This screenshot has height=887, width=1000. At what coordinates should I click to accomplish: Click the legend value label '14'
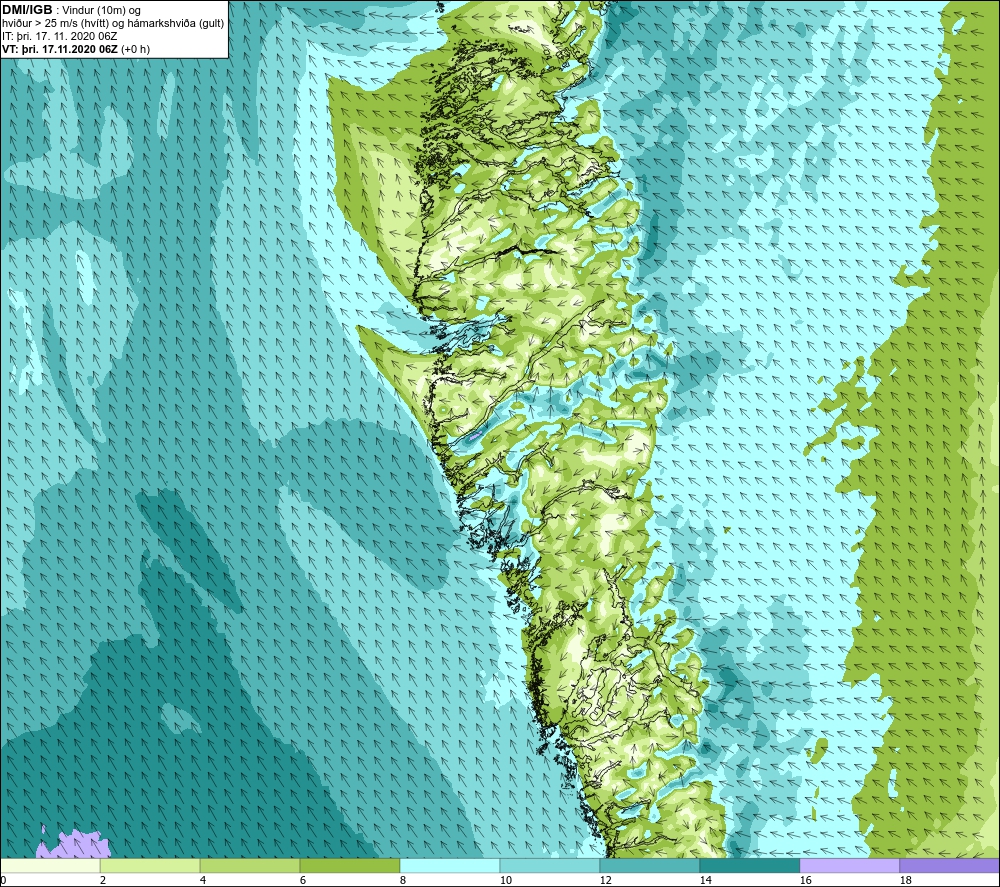click(705, 880)
